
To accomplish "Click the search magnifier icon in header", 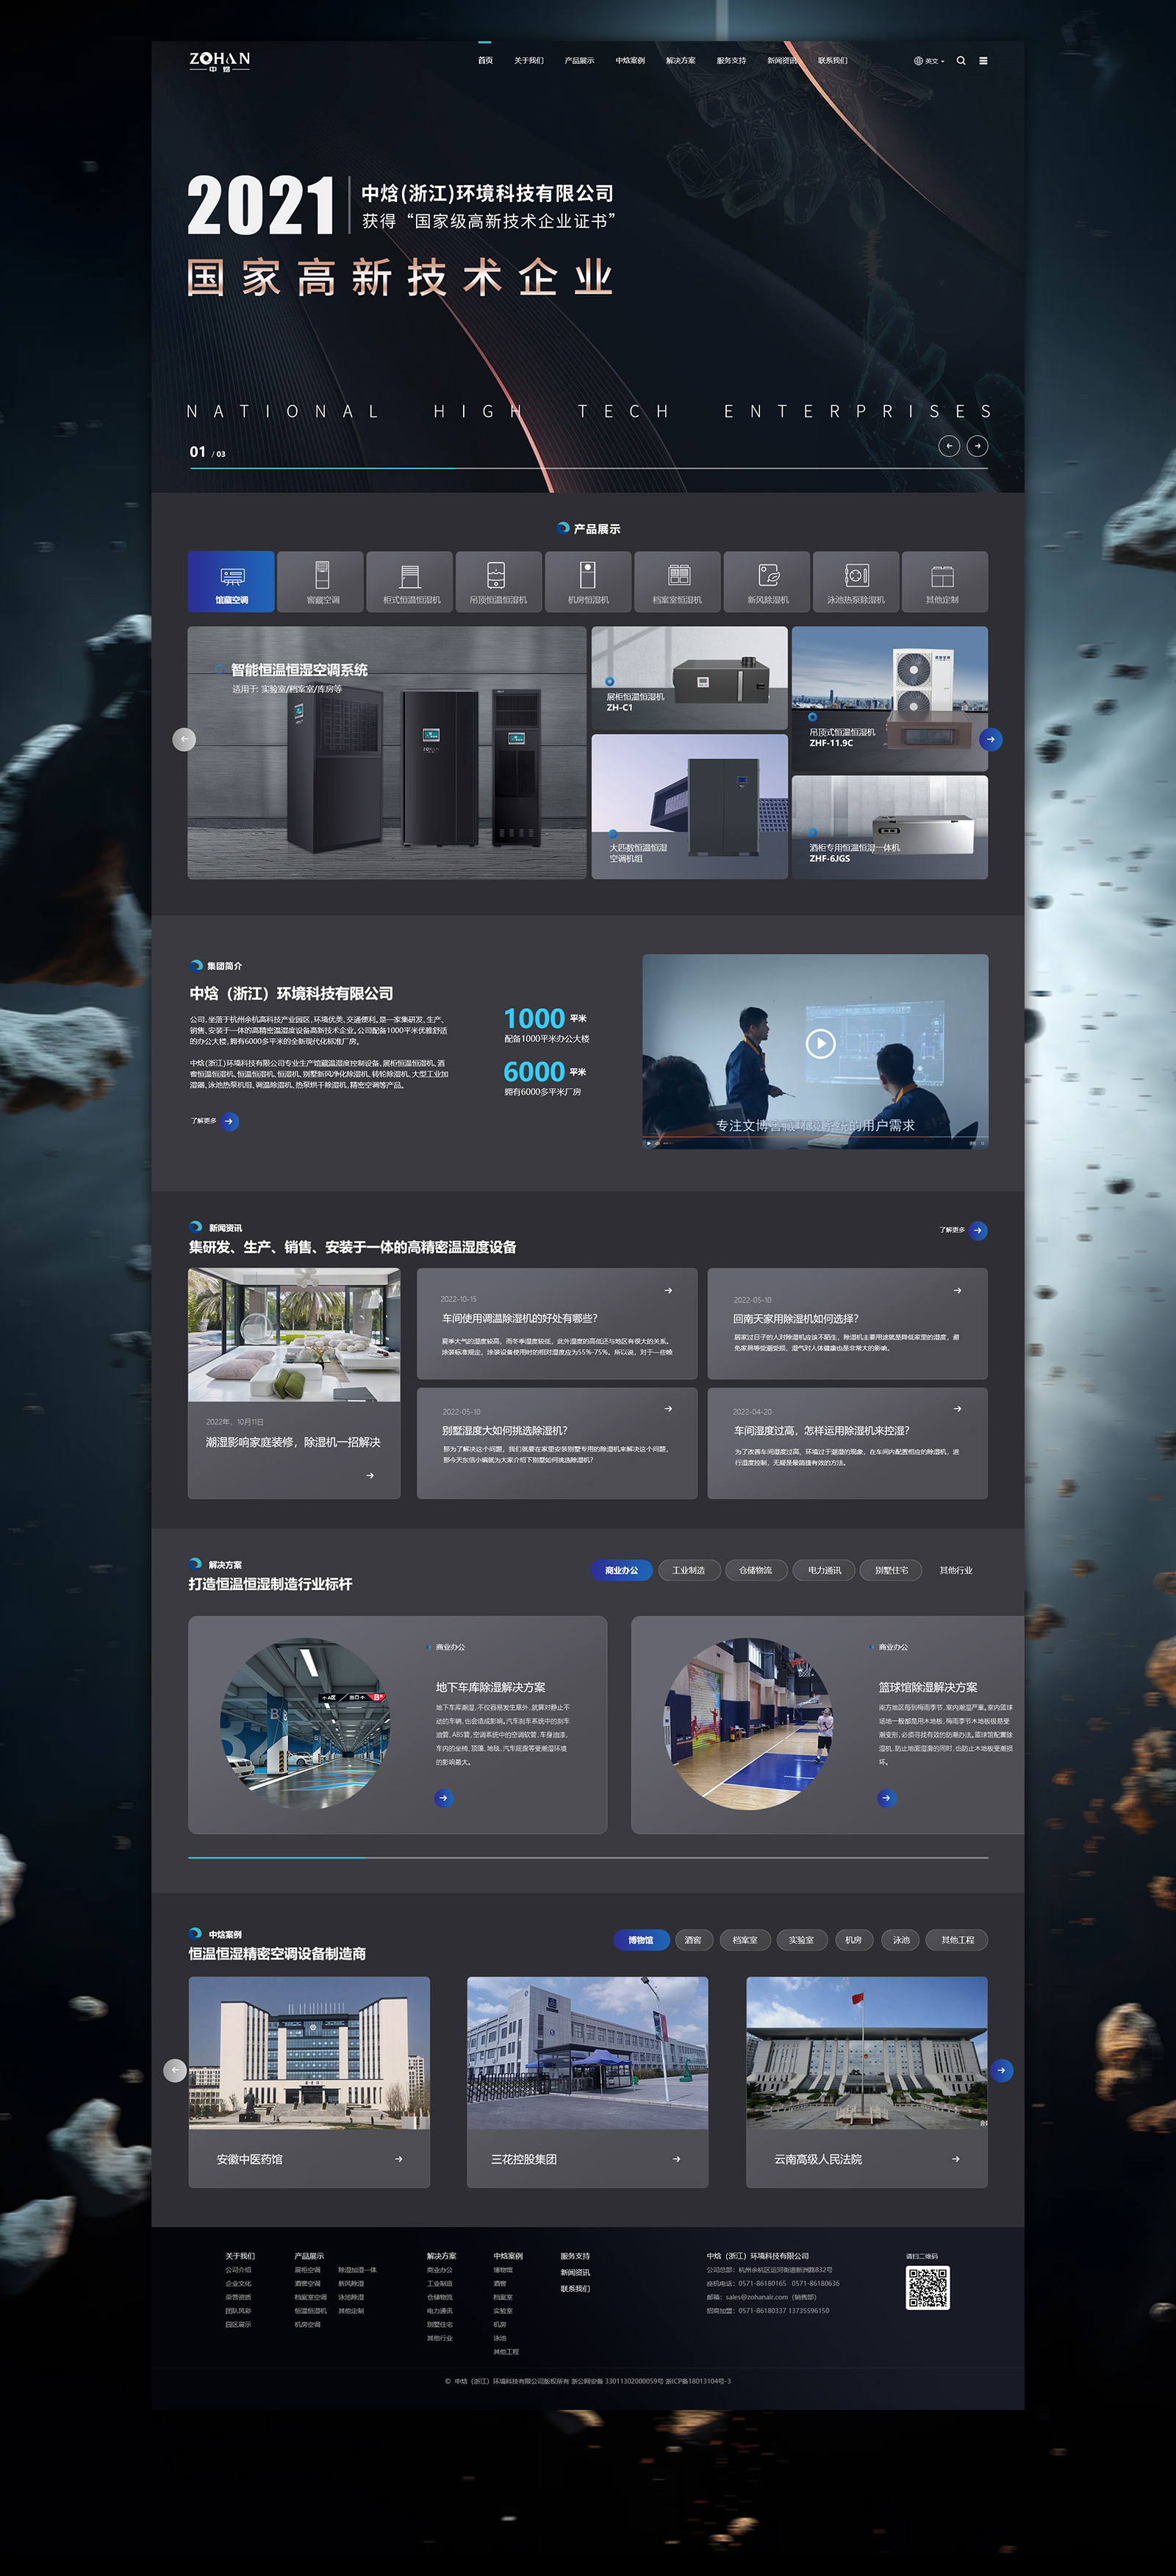I will [x=961, y=61].
